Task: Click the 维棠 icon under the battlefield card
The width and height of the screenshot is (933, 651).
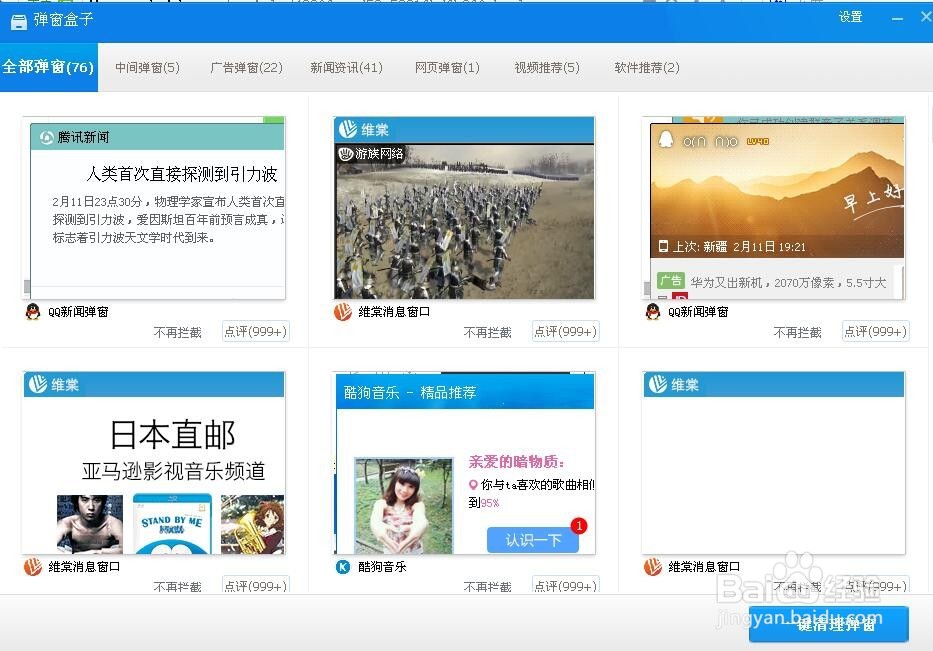Action: [343, 311]
